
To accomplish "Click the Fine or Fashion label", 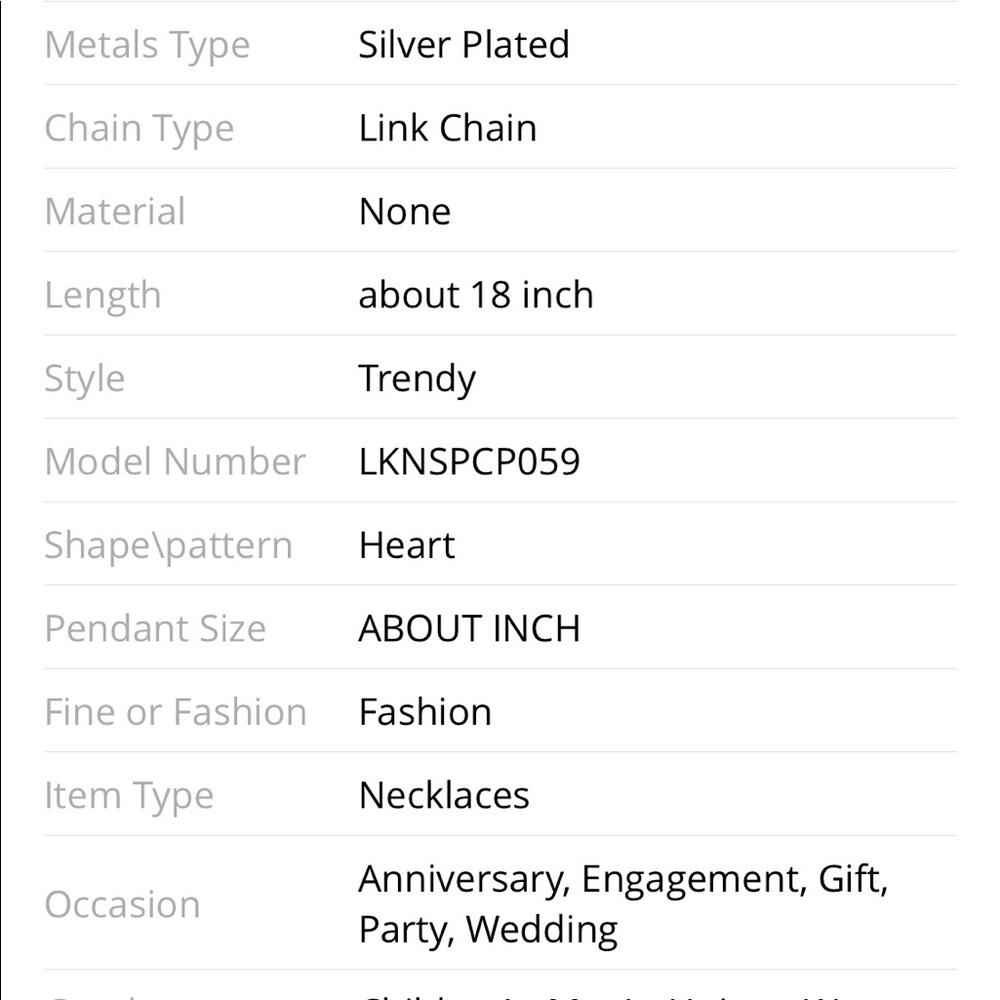I will point(176,712).
